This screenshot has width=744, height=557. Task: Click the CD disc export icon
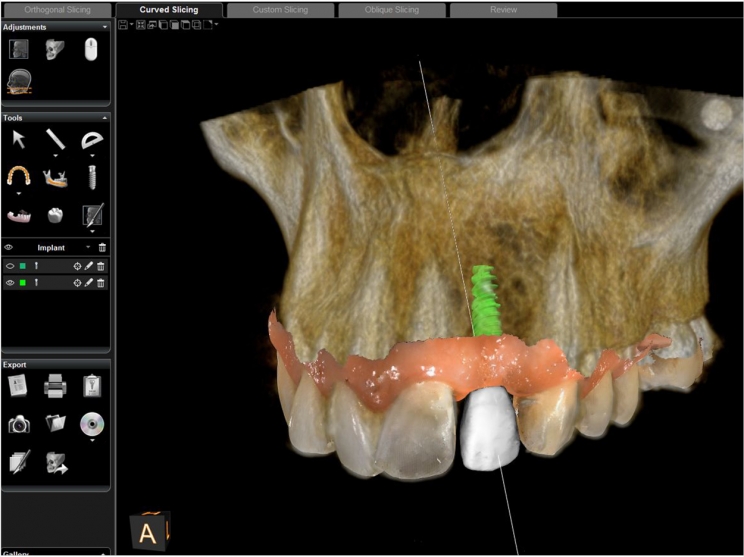click(x=92, y=424)
